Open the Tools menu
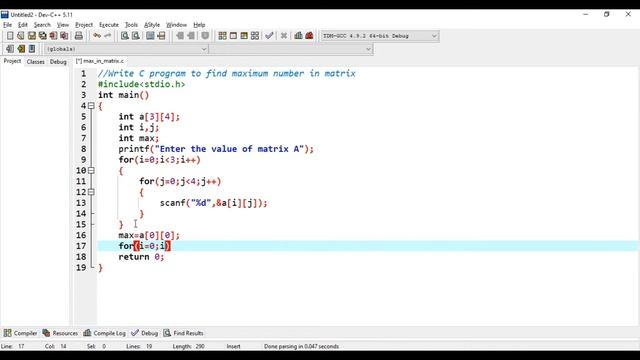Image resolution: width=640 pixels, height=360 pixels. click(131, 25)
